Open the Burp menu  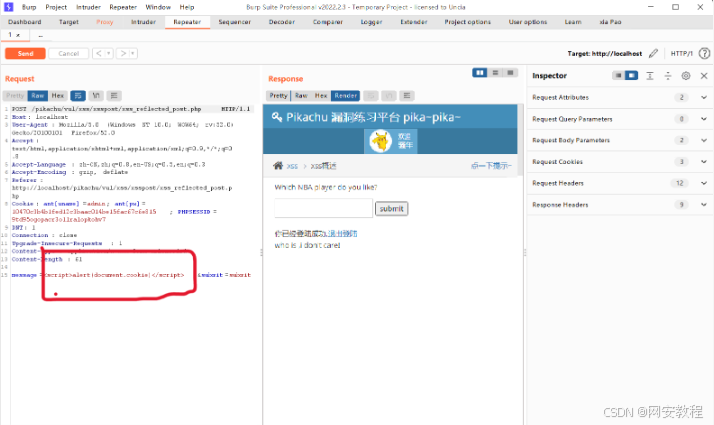pyautogui.click(x=29, y=7)
